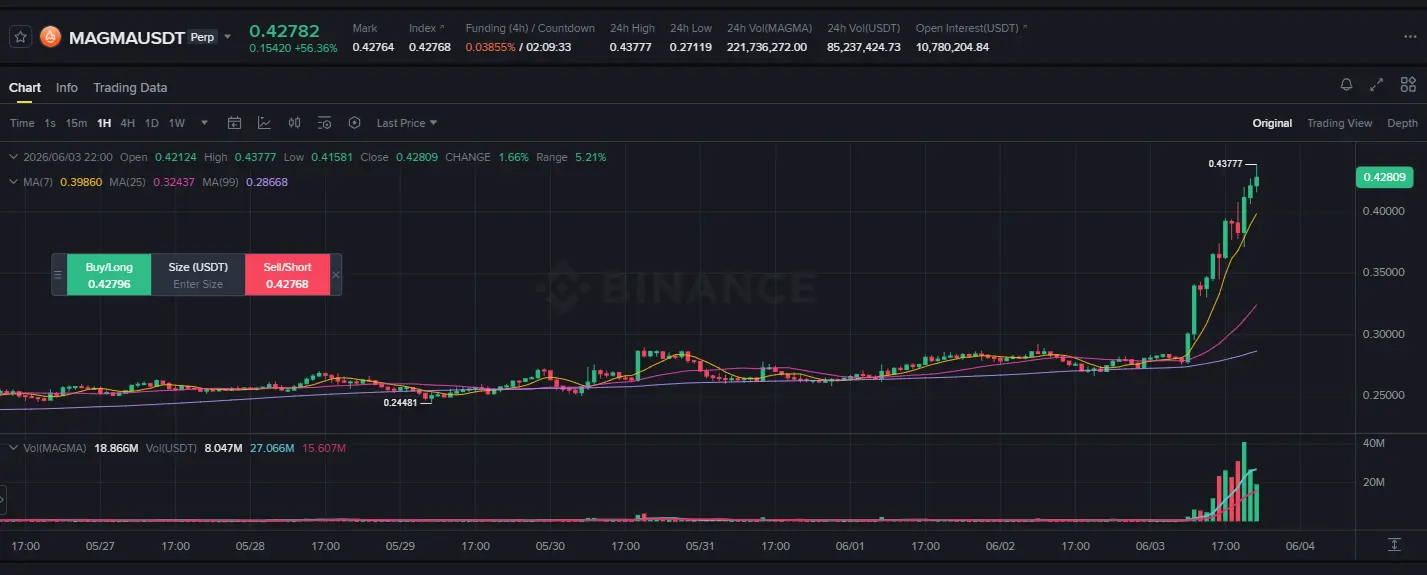Click the orange MAGMA coin logo
This screenshot has height=575, width=1427.
pyautogui.click(x=50, y=37)
